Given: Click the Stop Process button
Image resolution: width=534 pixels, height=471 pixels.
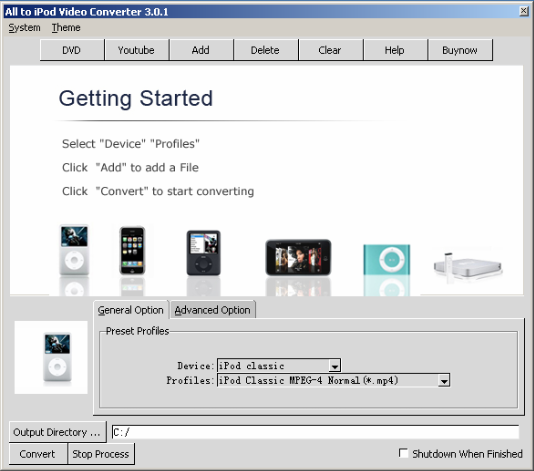Looking at the screenshot, I should pos(101,454).
